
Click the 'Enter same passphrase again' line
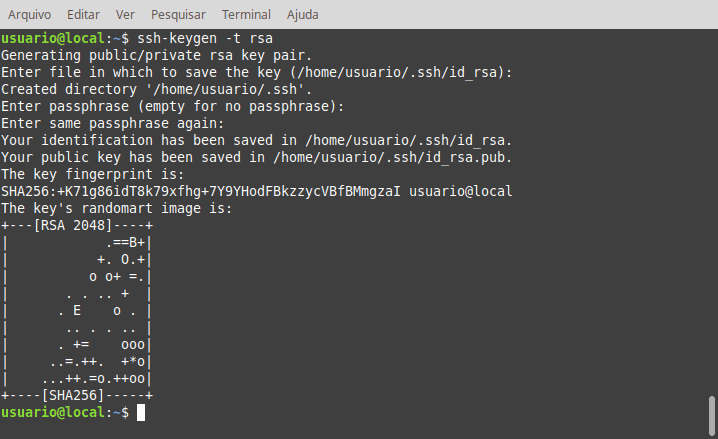tap(113, 123)
